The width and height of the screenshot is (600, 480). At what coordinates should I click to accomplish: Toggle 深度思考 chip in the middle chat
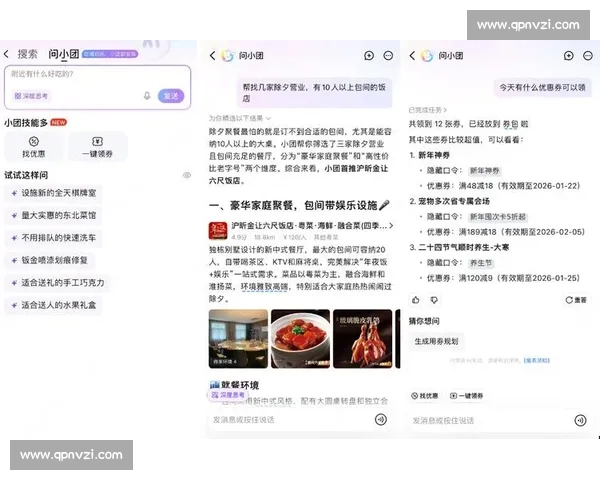228,395
